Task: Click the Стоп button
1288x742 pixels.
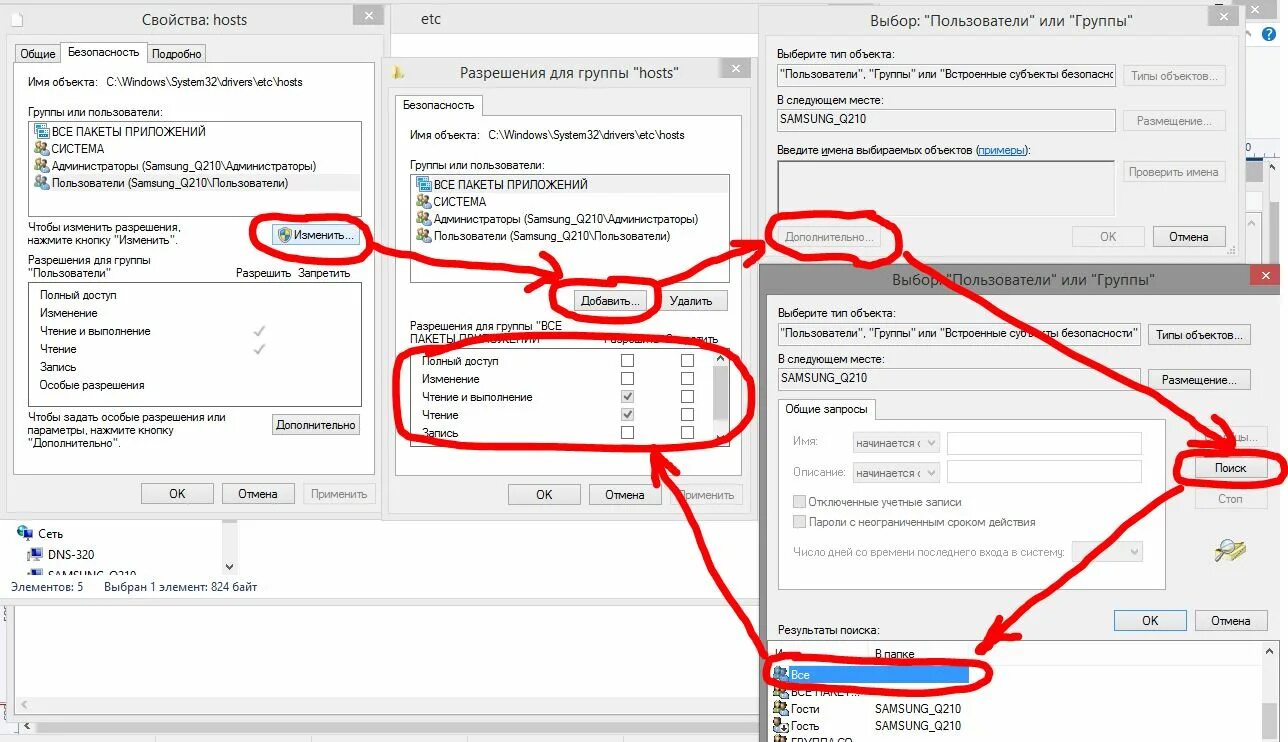Action: [x=1230, y=498]
